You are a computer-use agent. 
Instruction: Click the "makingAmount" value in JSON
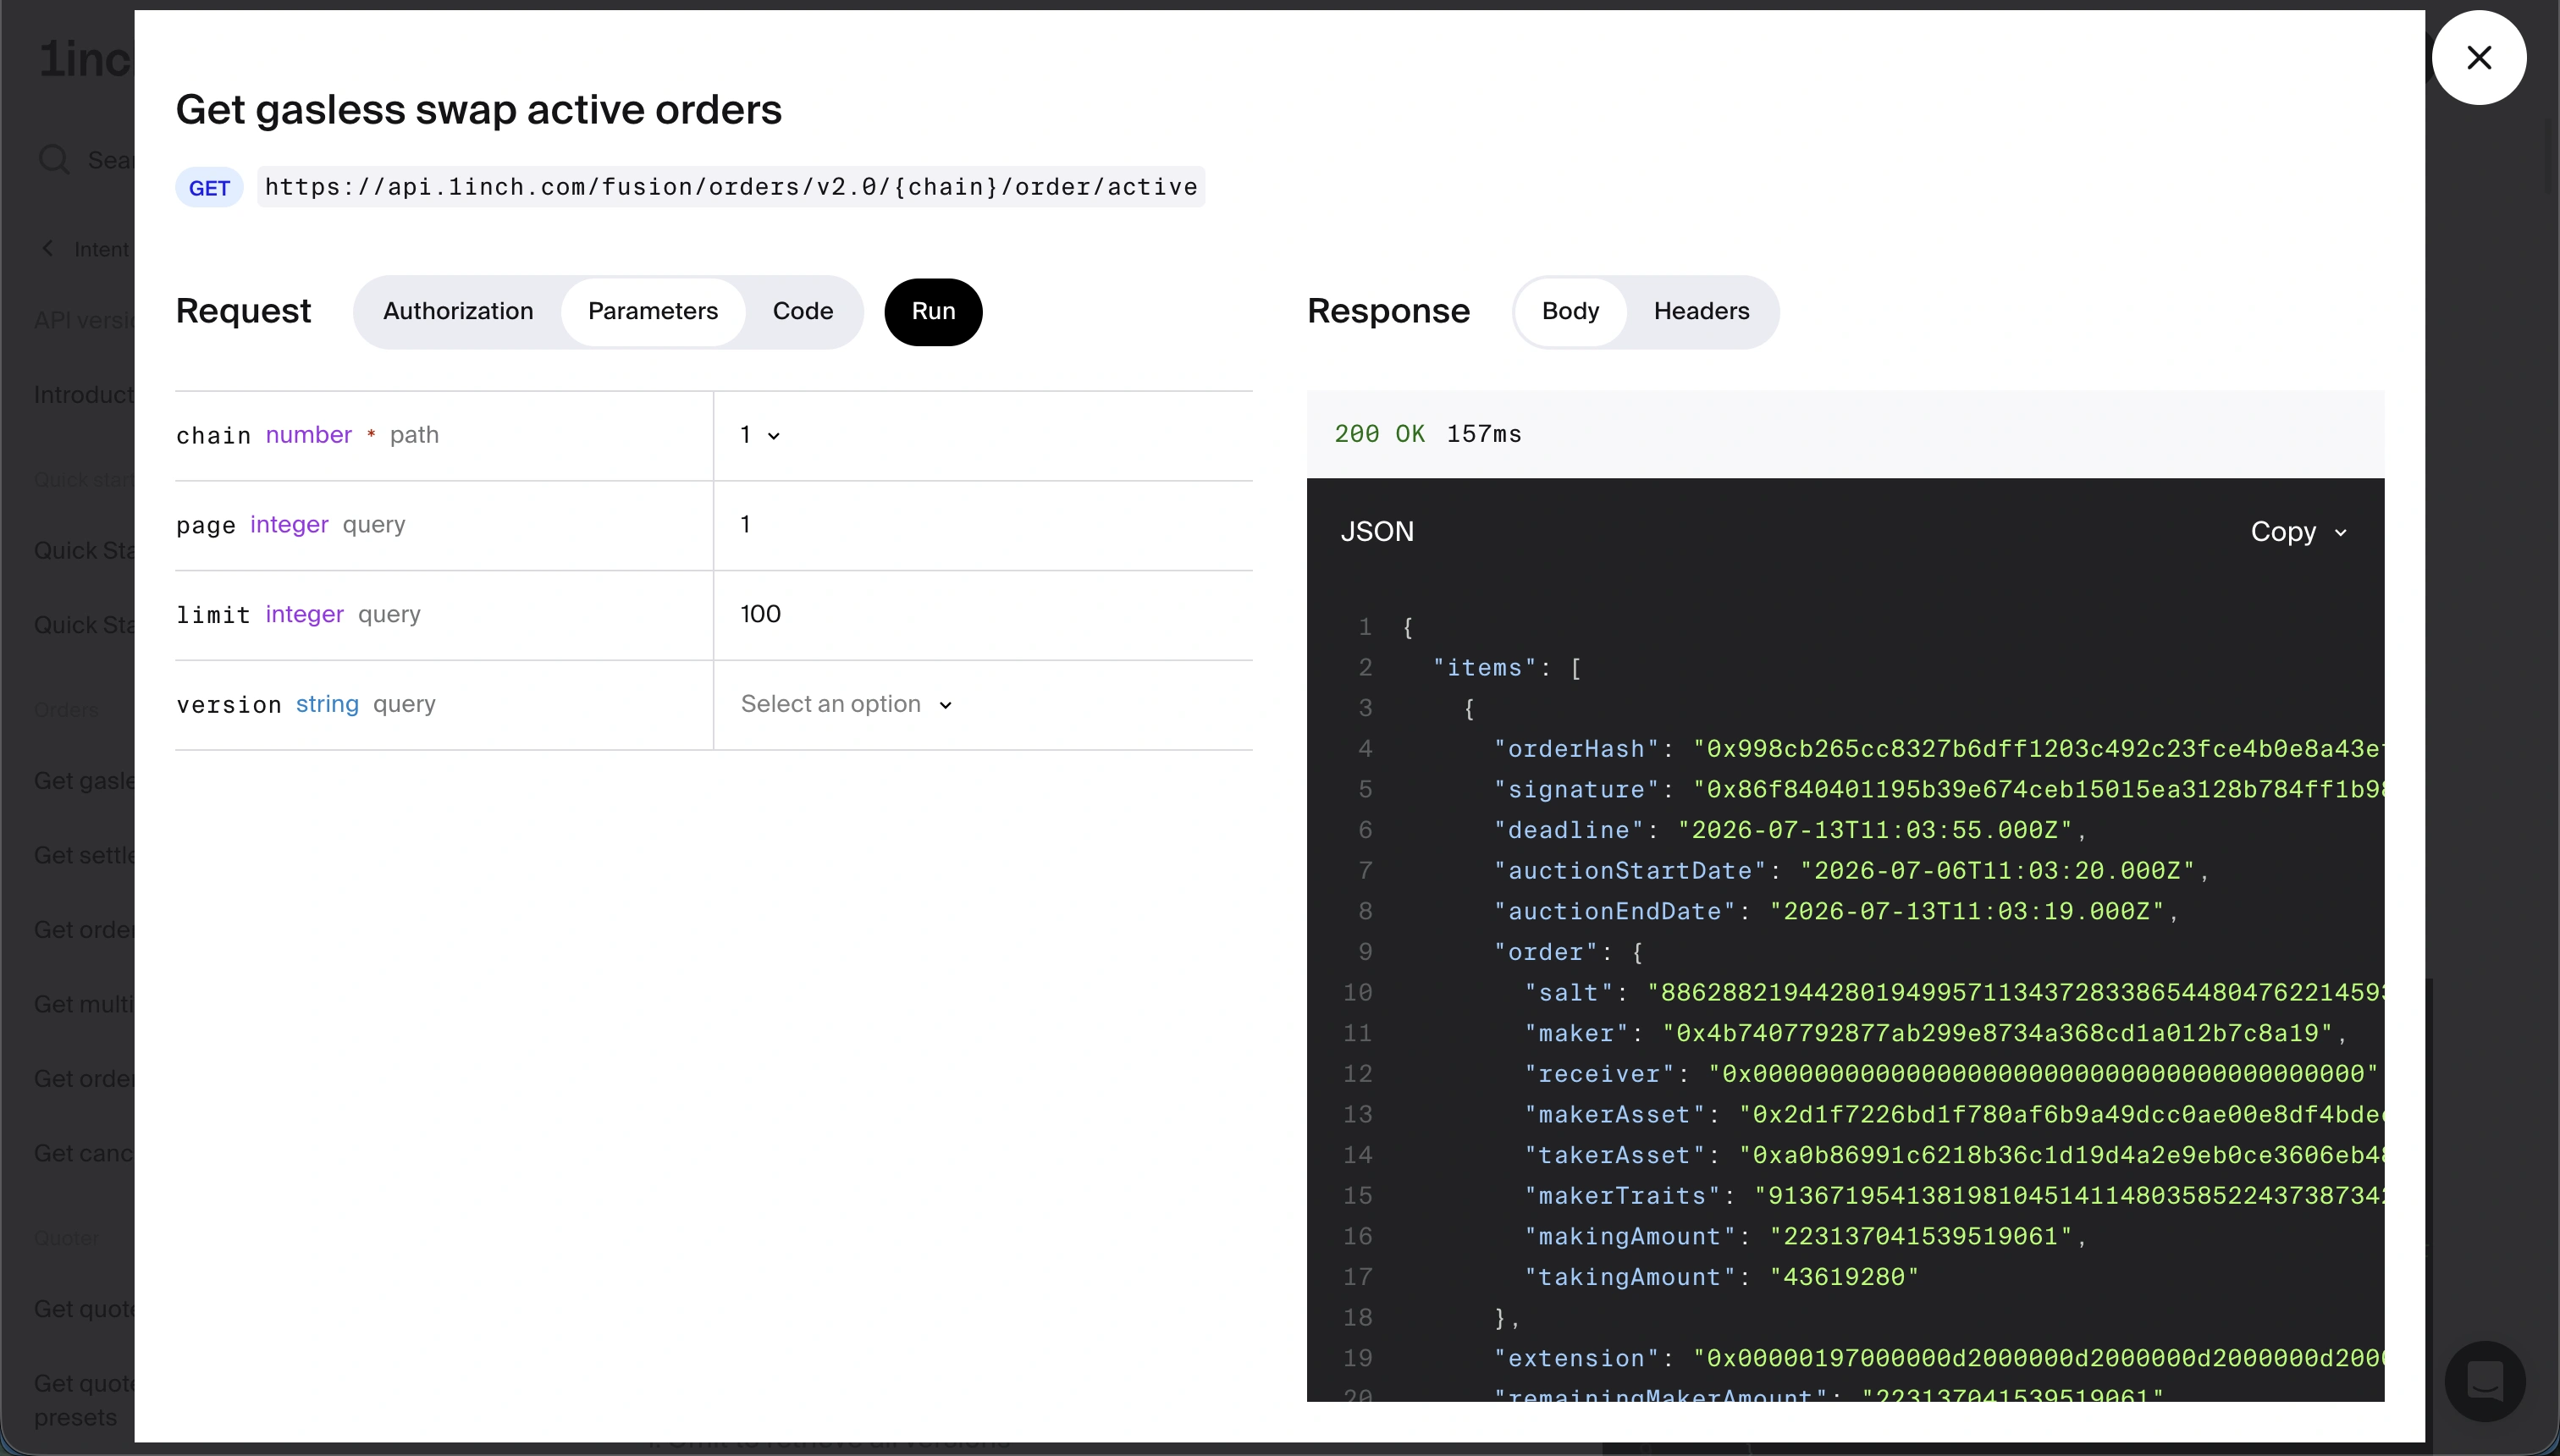click(1920, 1237)
